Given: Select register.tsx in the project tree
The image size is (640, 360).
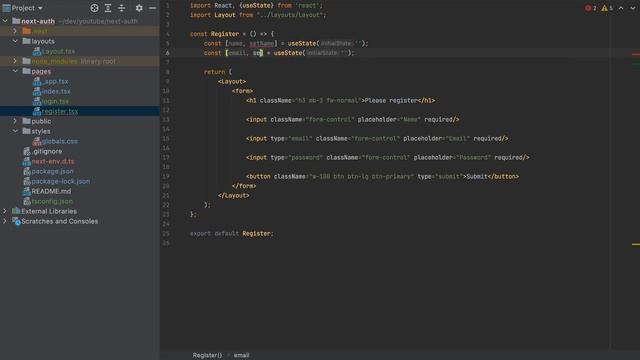Looking at the screenshot, I should tap(60, 111).
